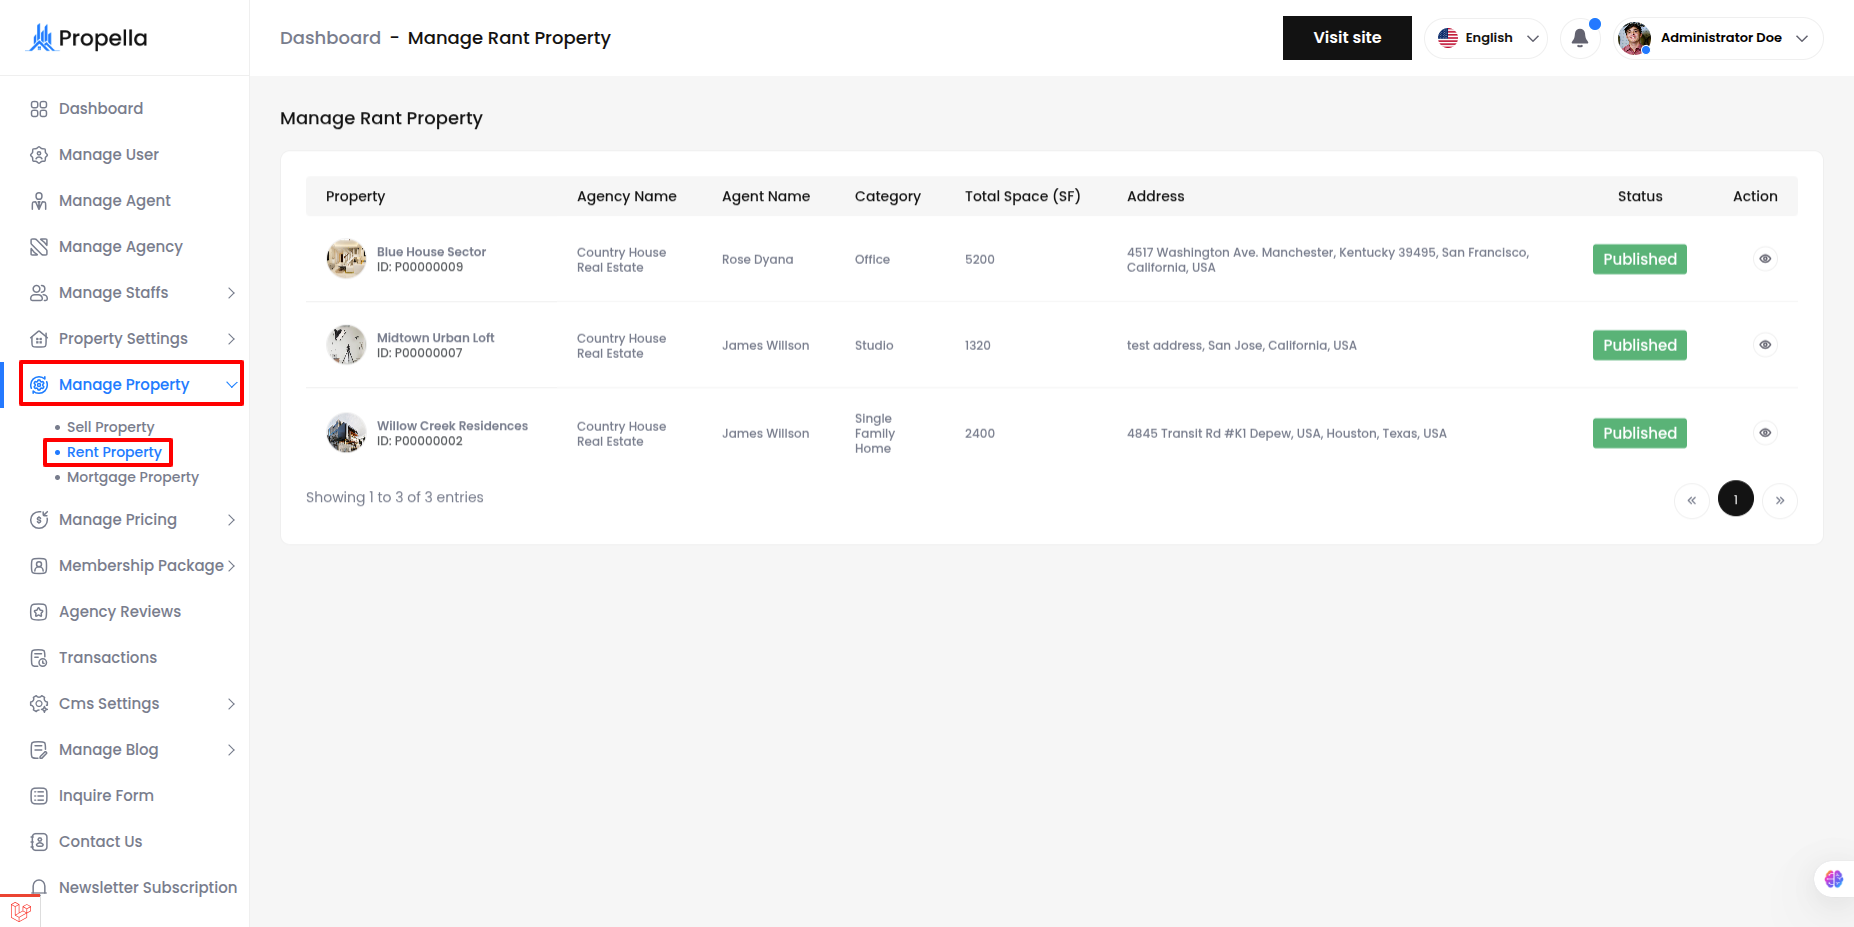This screenshot has height=927, width=1854.
Task: Click the Blue House Sector thumbnail
Action: (346, 259)
